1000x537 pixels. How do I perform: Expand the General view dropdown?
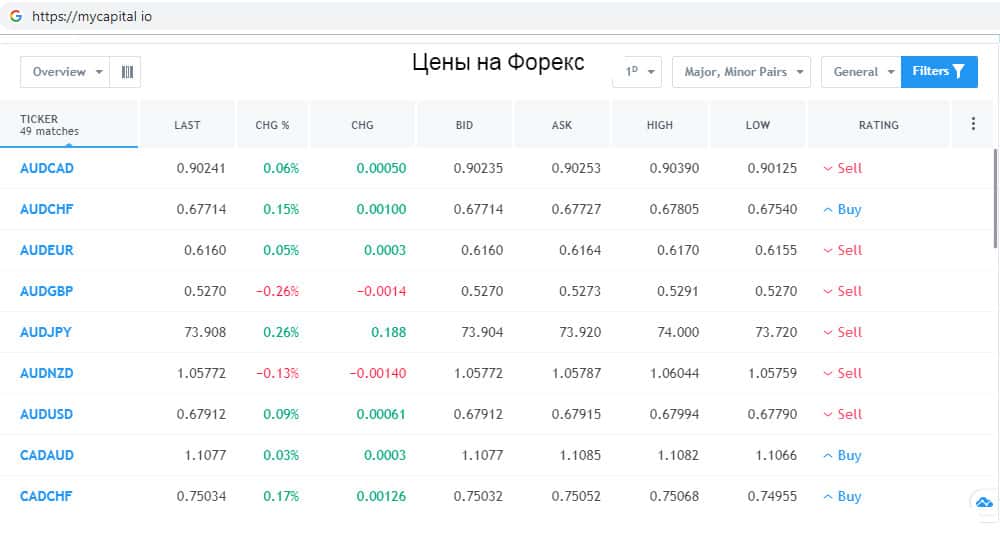860,72
